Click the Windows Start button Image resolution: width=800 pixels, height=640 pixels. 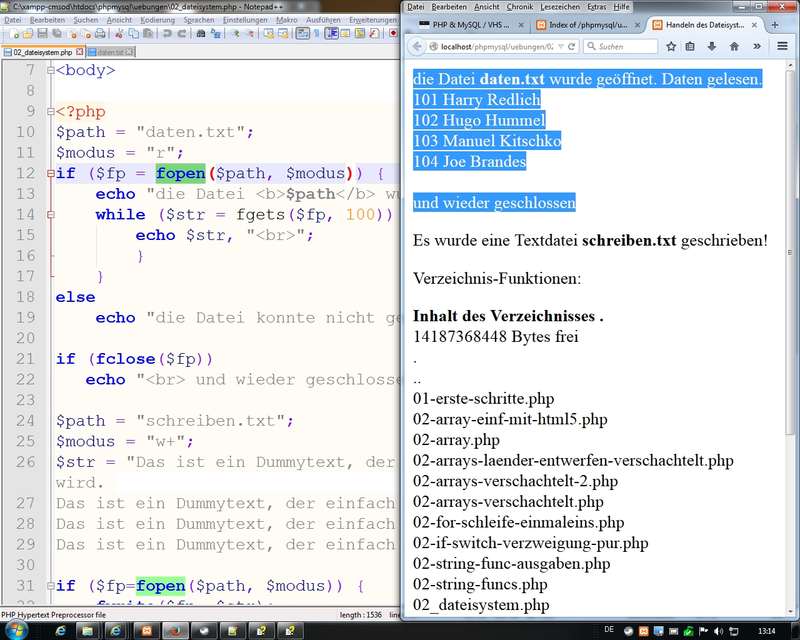pos(18,631)
